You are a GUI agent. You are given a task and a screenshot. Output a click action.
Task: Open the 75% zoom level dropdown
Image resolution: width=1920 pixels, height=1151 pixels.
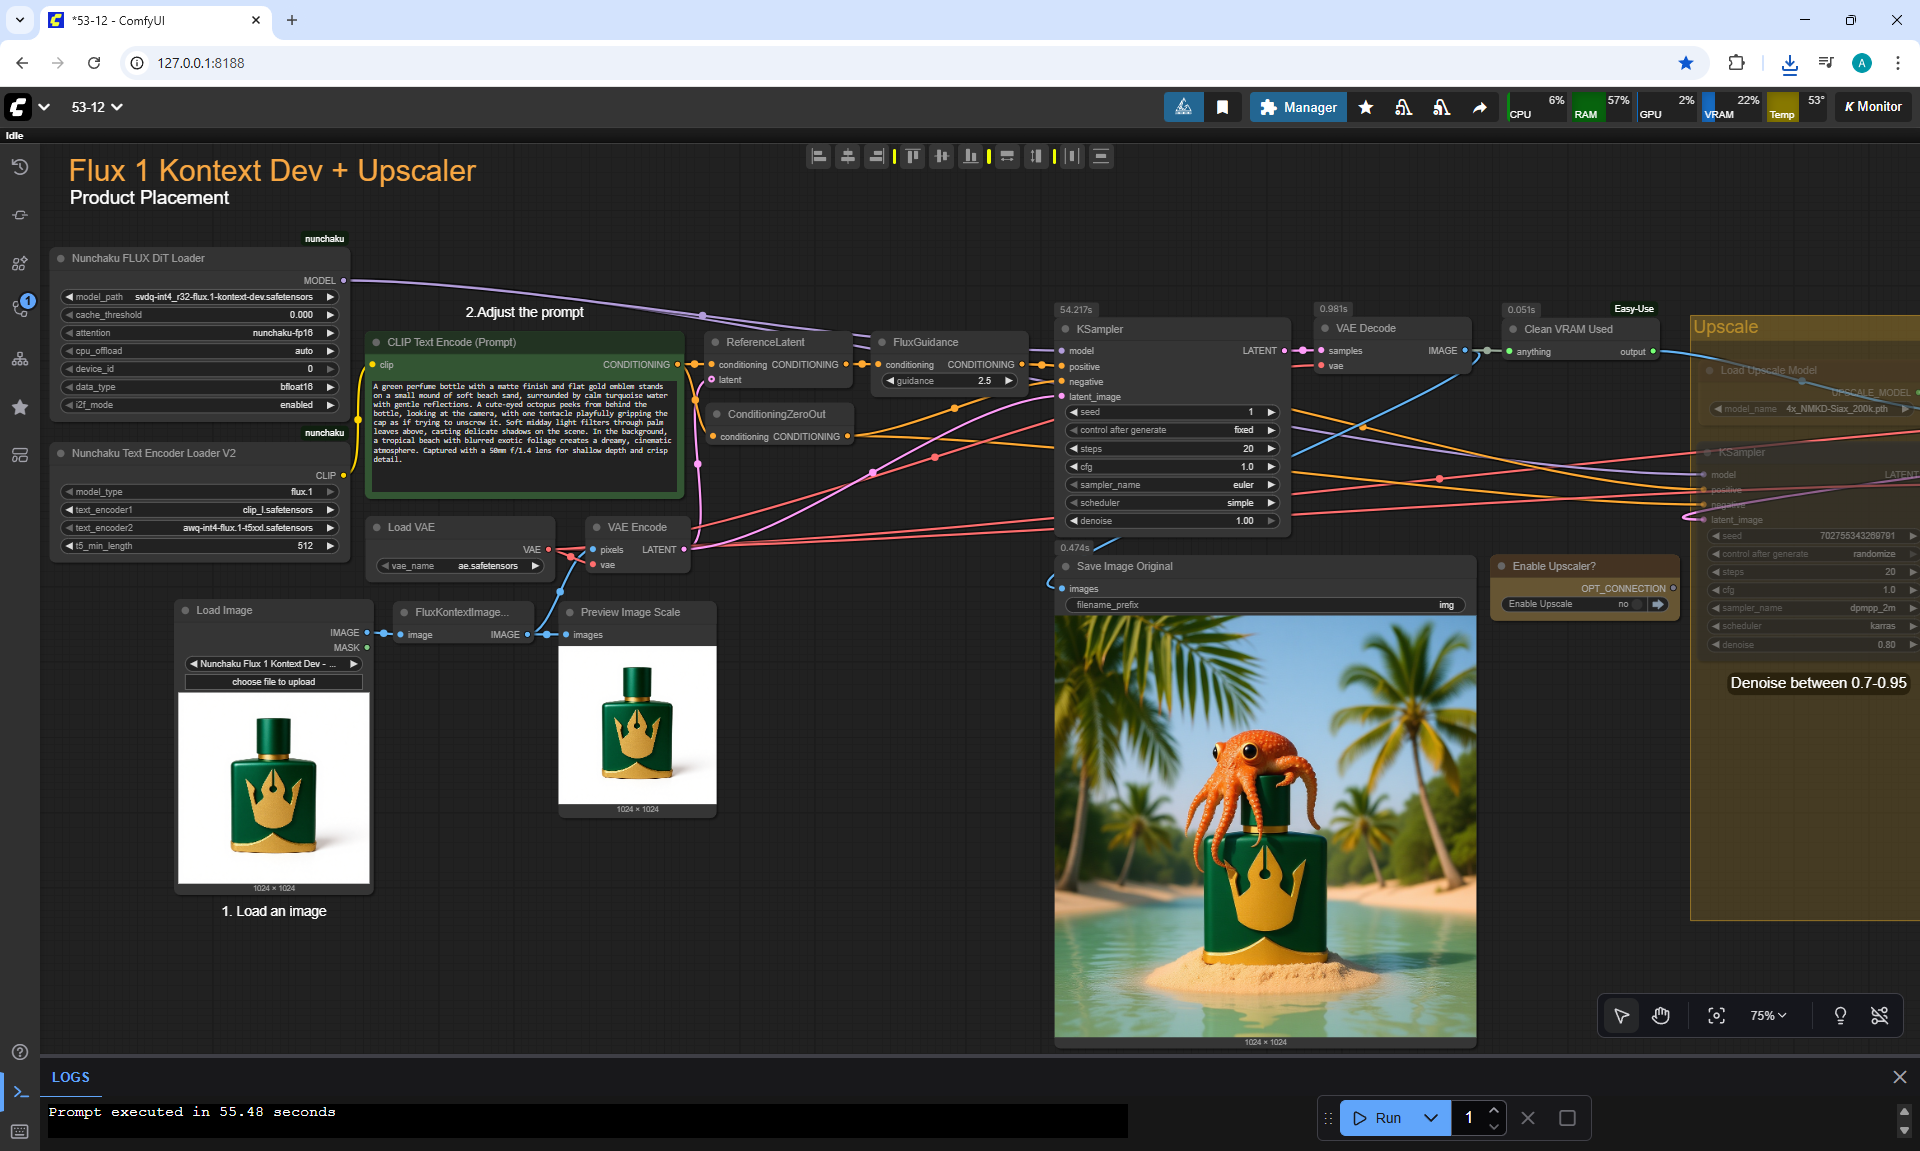point(1768,1016)
